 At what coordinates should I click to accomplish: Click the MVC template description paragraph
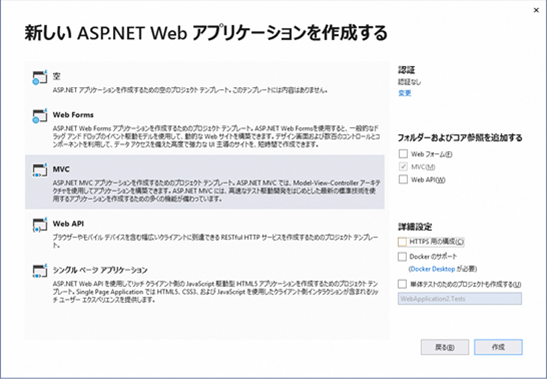(x=216, y=191)
